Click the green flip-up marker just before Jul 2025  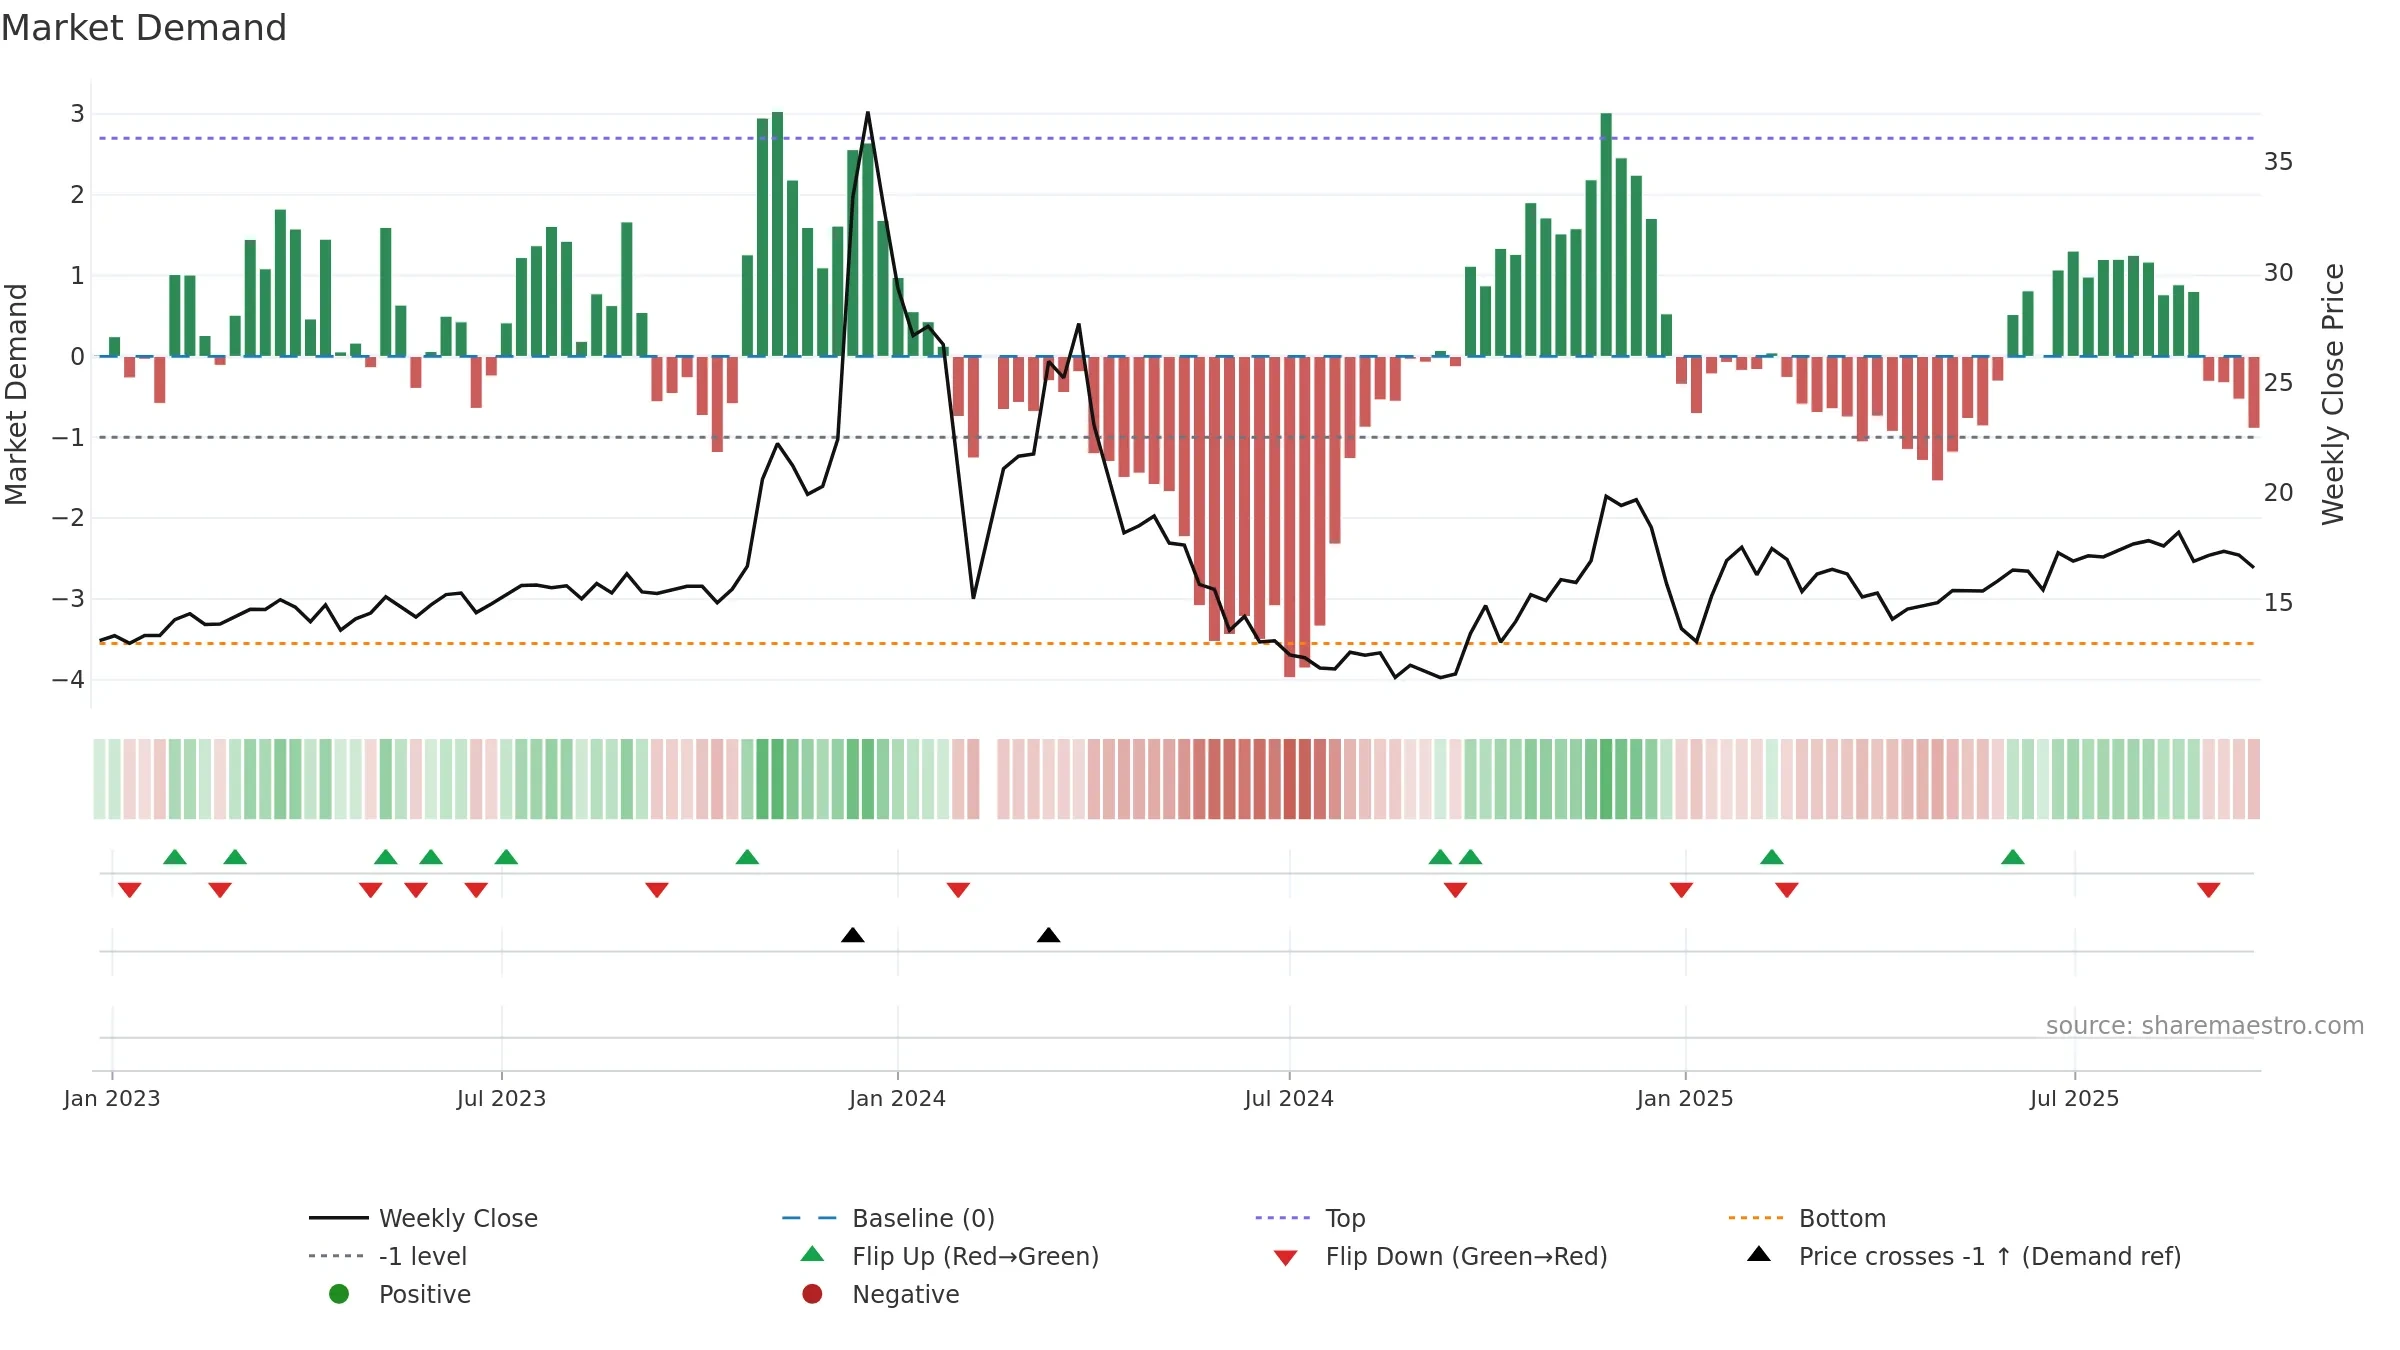2013,857
